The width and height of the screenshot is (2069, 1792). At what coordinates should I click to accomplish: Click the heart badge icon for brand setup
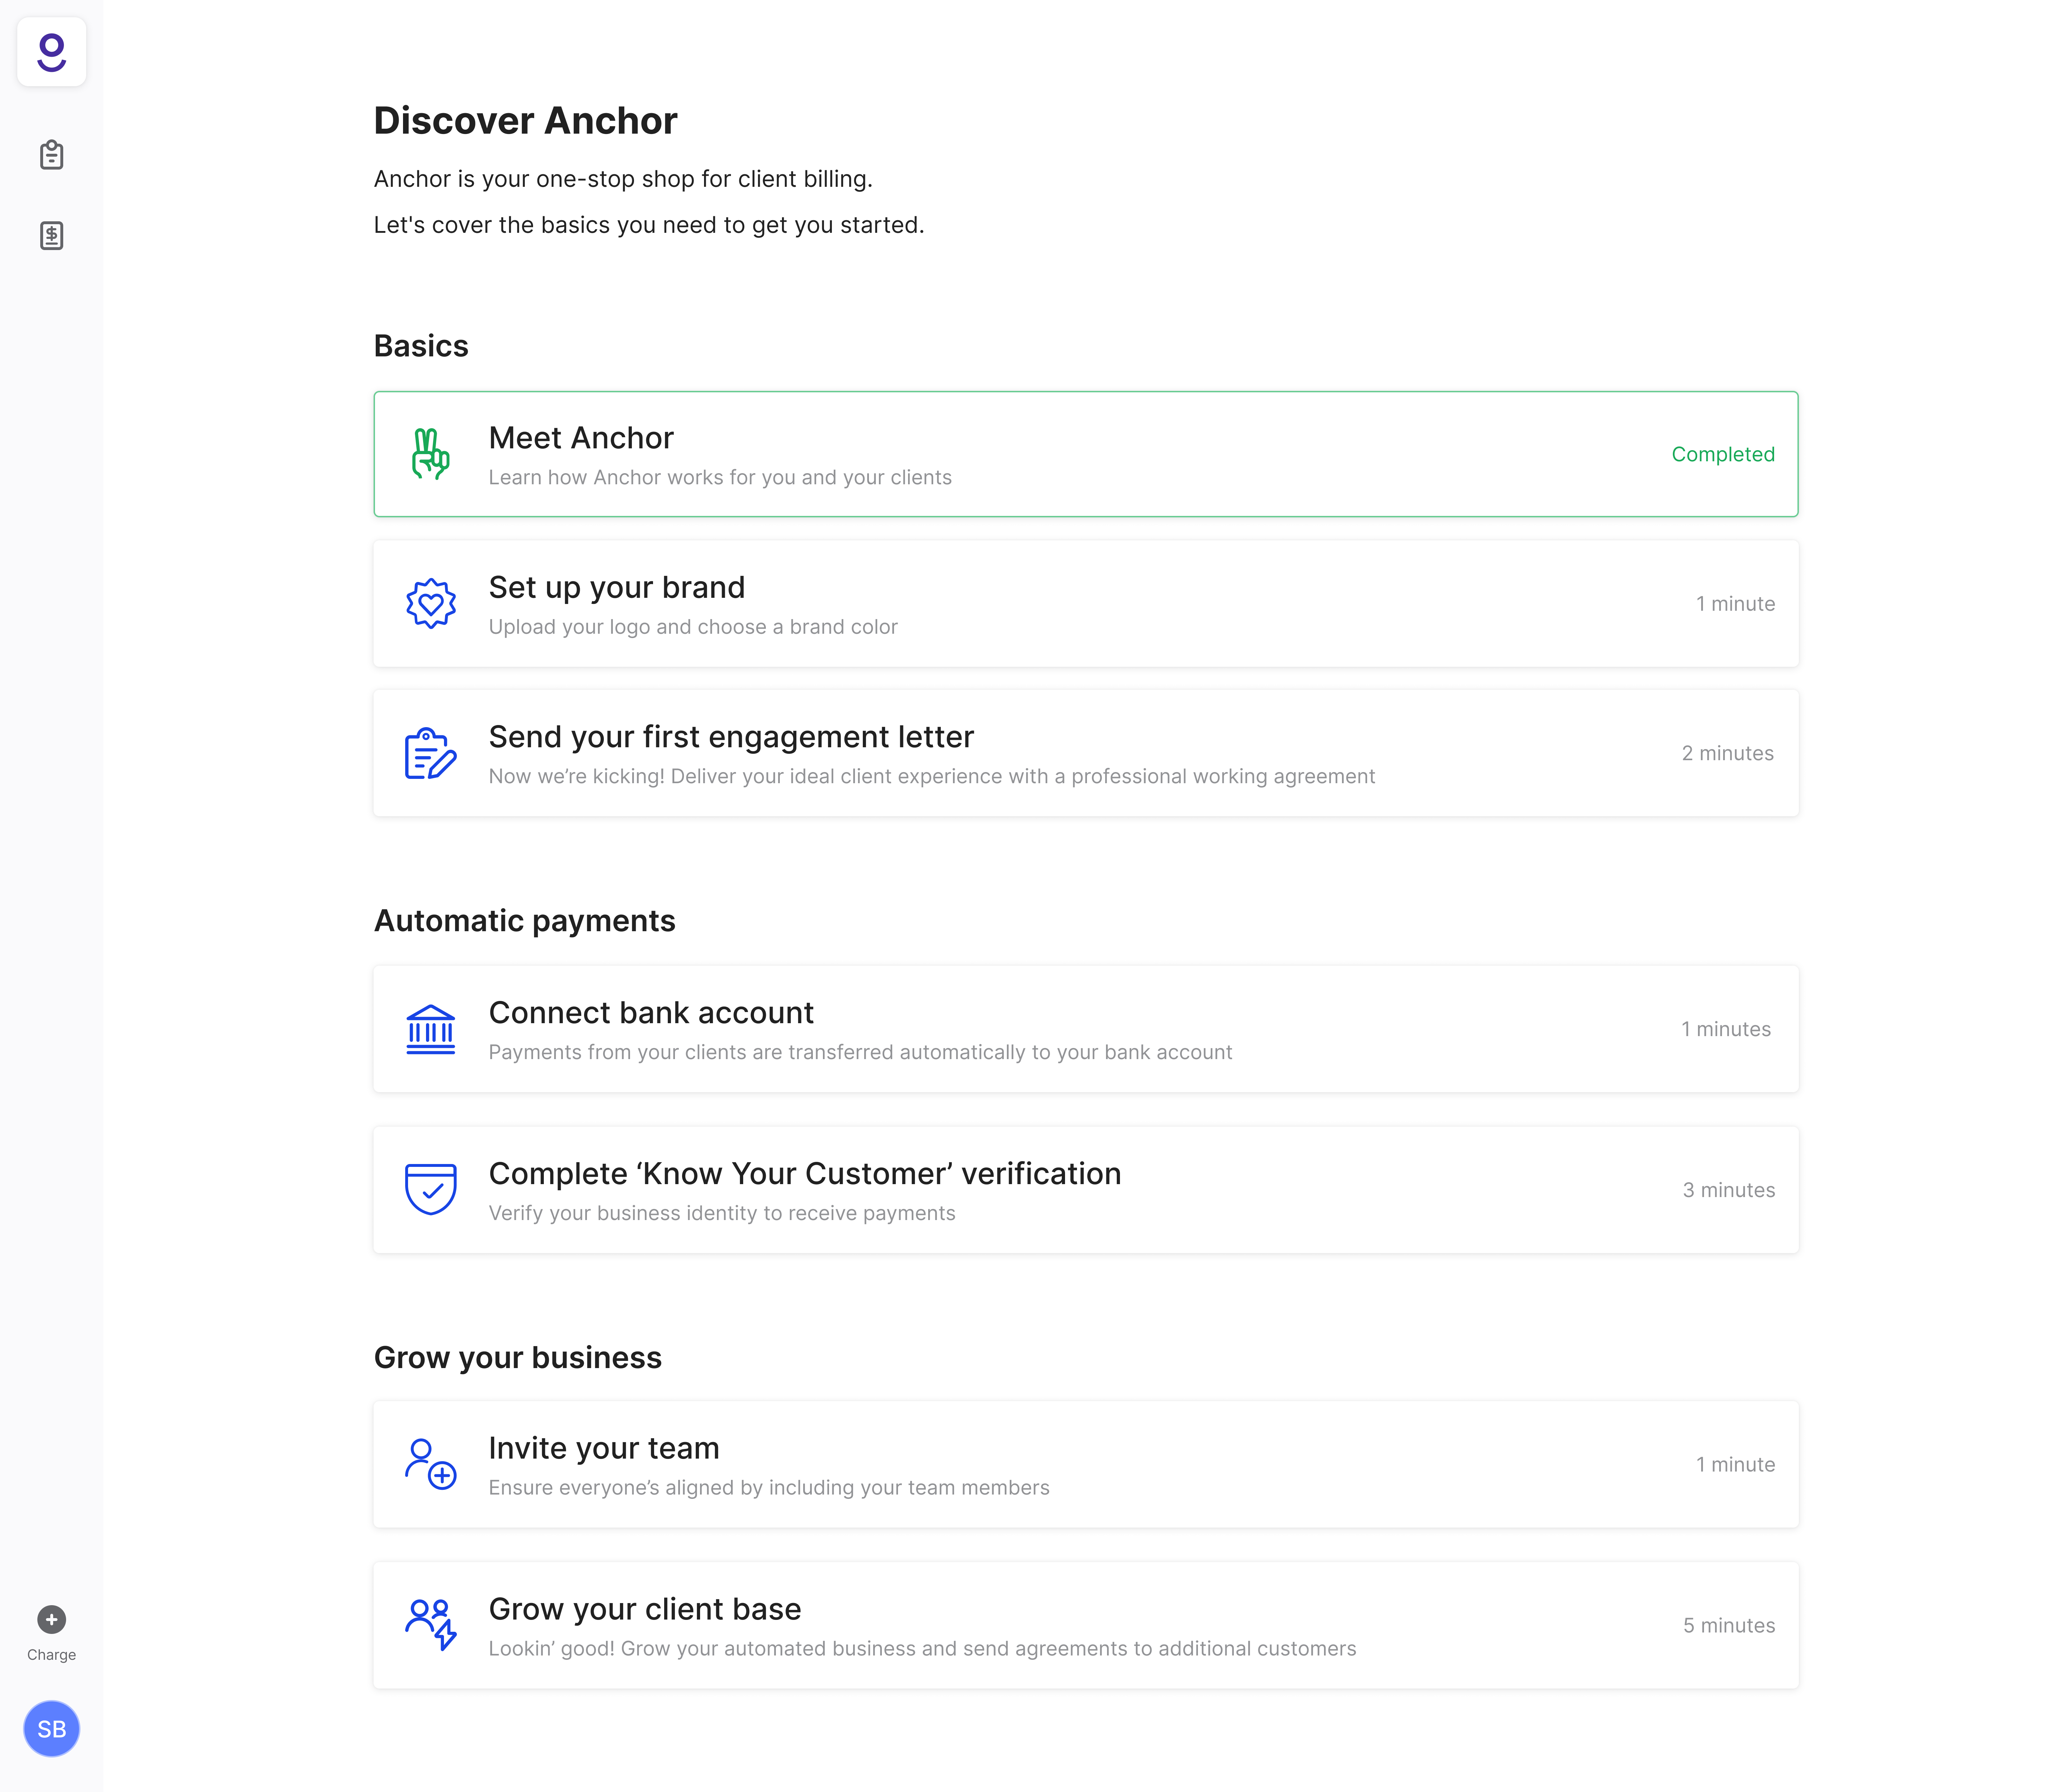click(431, 604)
